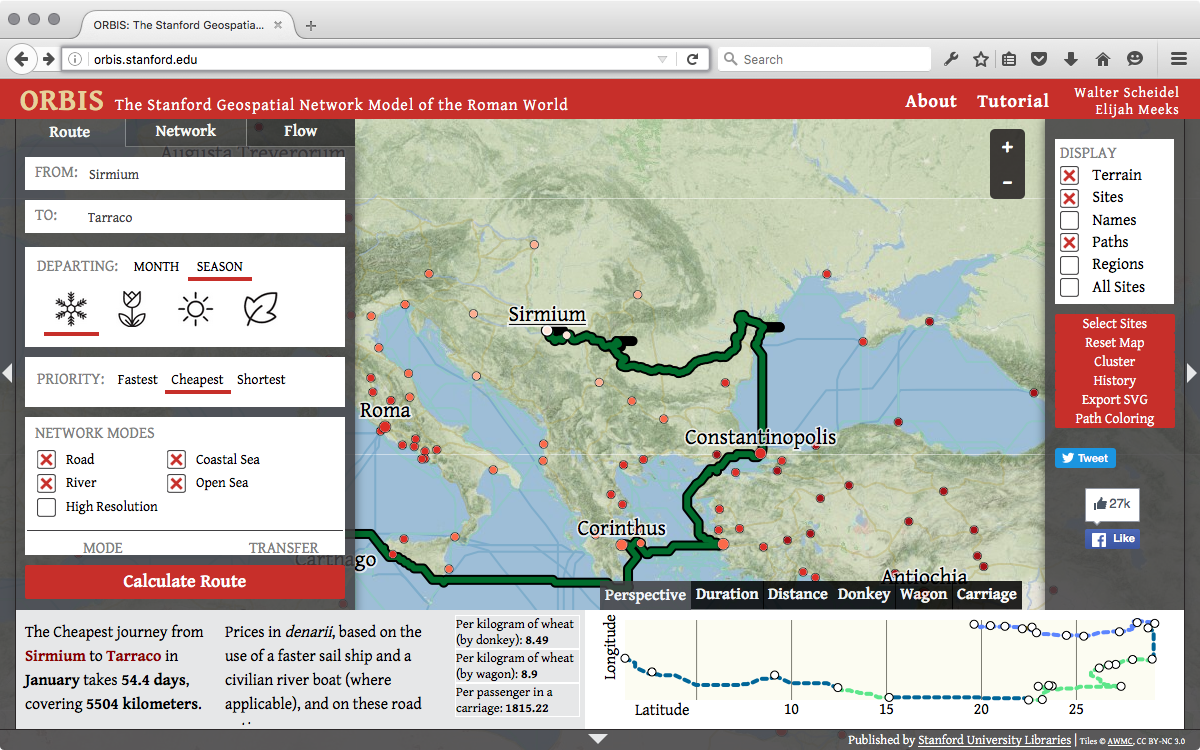The image size is (1200, 750).
Task: Switch to the Flow tab
Action: pos(300,132)
